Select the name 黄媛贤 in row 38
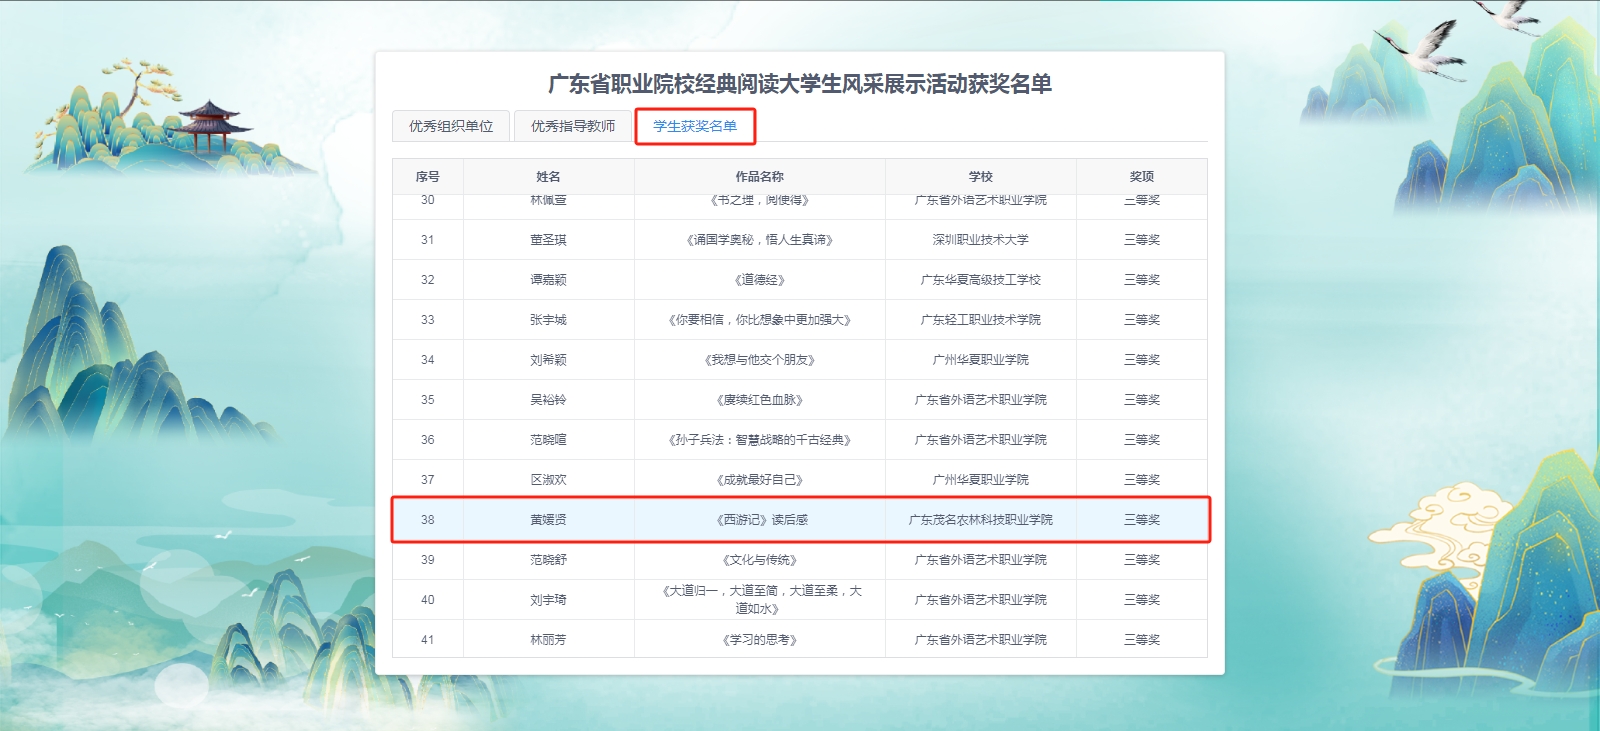 549,520
